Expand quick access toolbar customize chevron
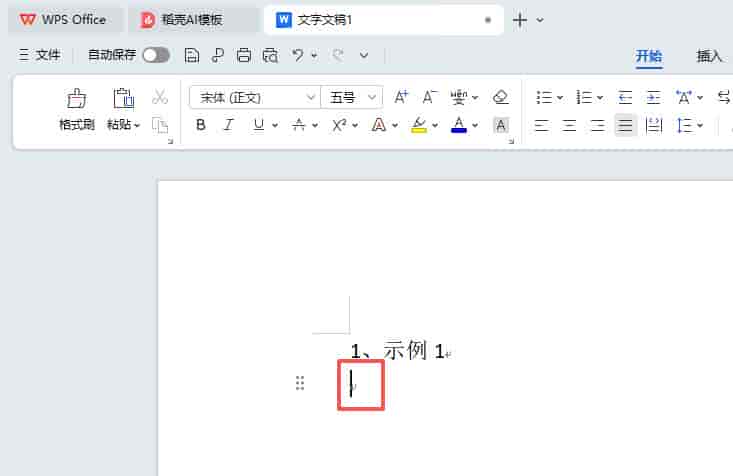 [x=364, y=56]
